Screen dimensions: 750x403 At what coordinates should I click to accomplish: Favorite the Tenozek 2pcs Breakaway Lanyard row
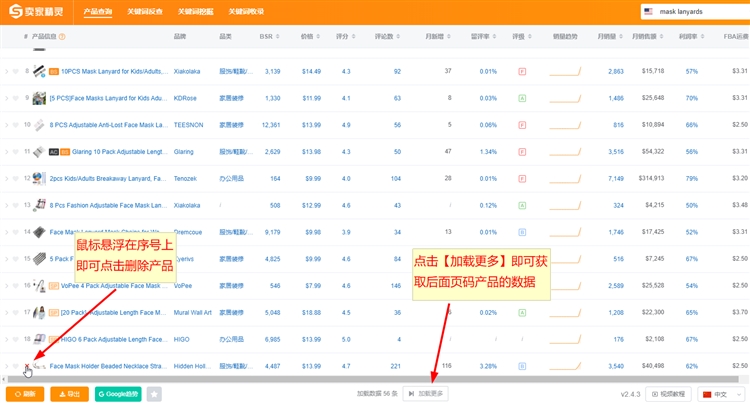15,179
